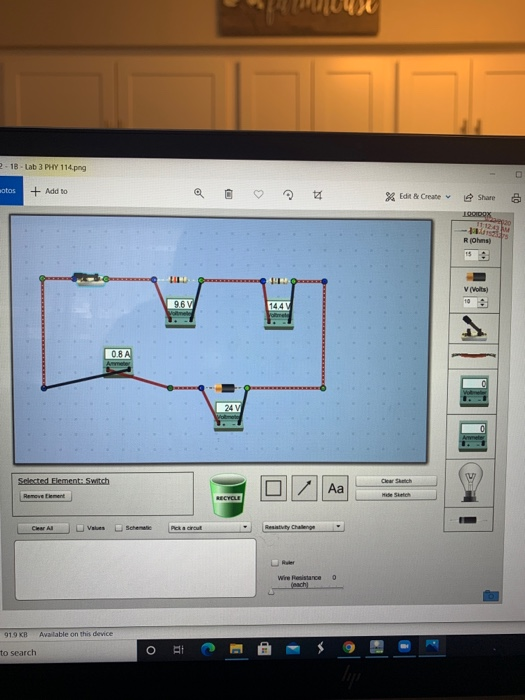Screen dimensions: 525x700
Task: Click the Wire Resistance slider handle
Action: (271, 592)
